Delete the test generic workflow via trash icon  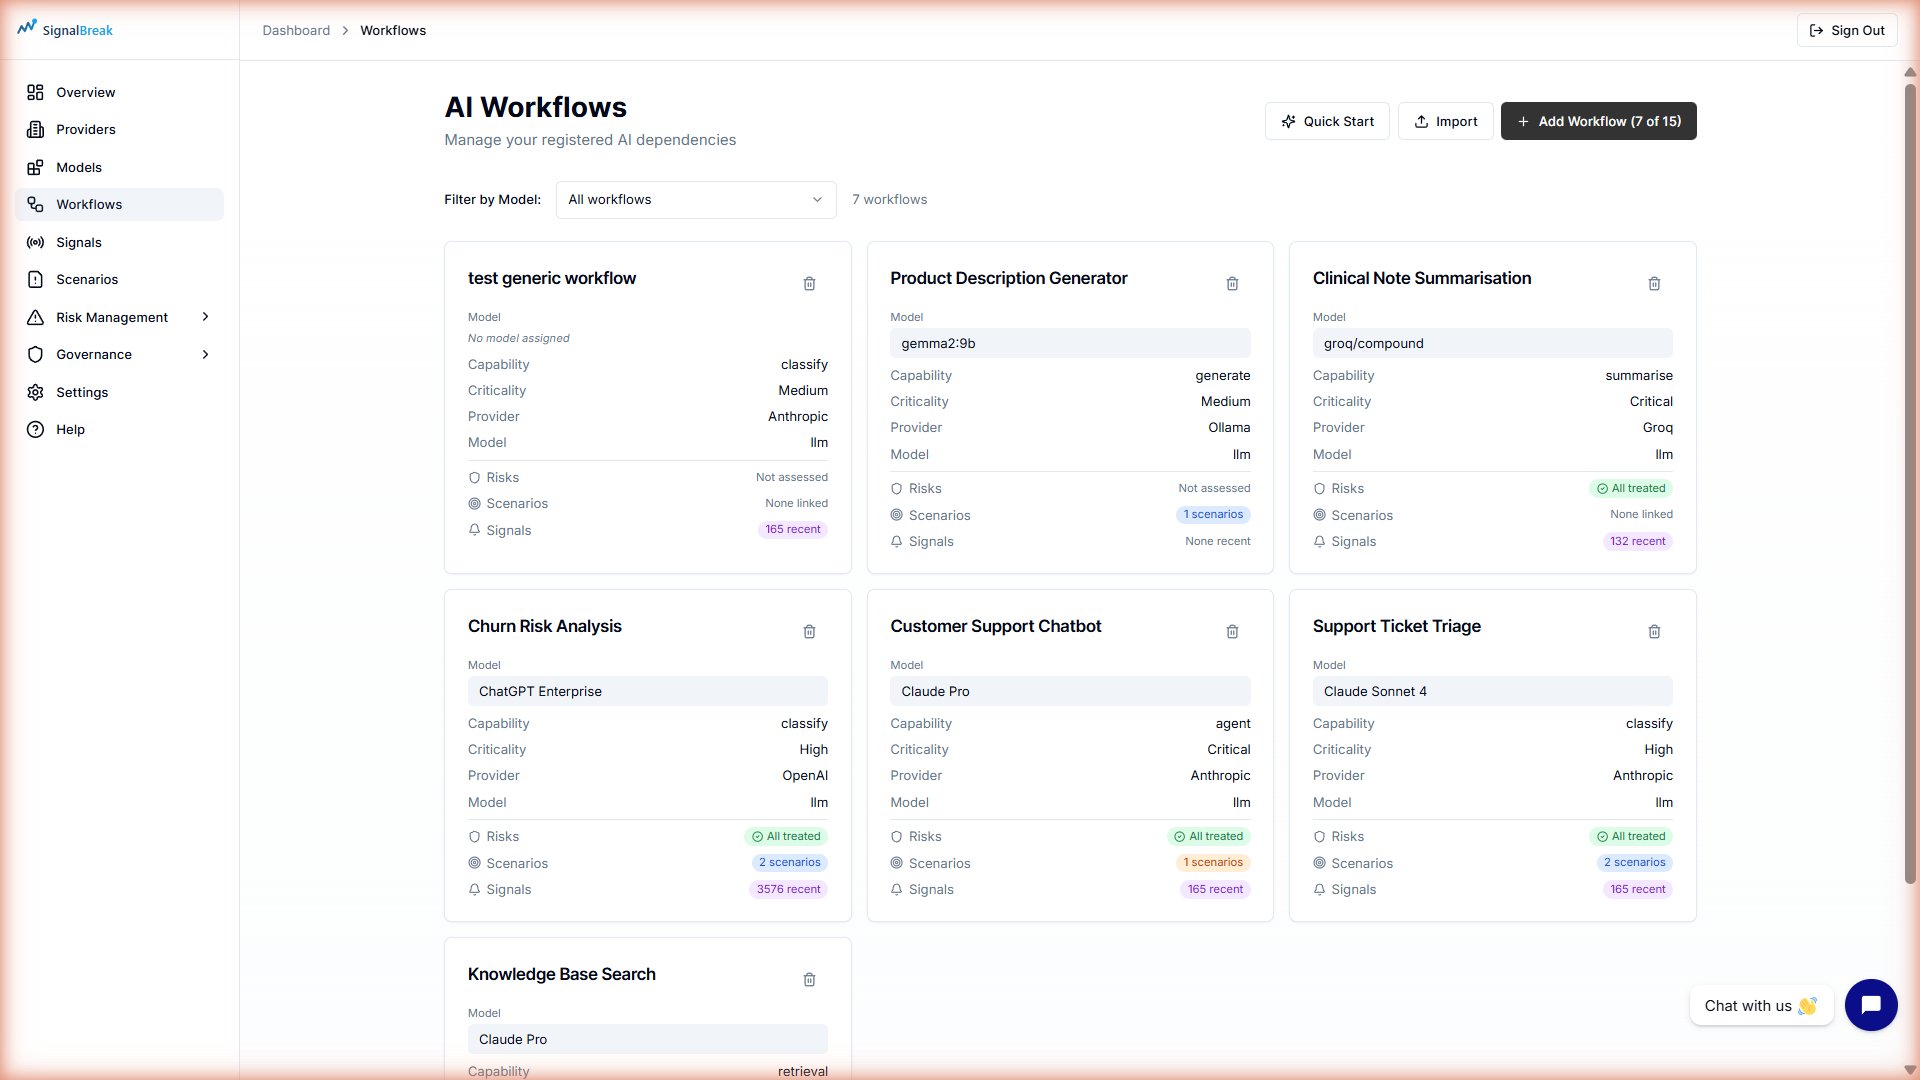click(x=809, y=283)
